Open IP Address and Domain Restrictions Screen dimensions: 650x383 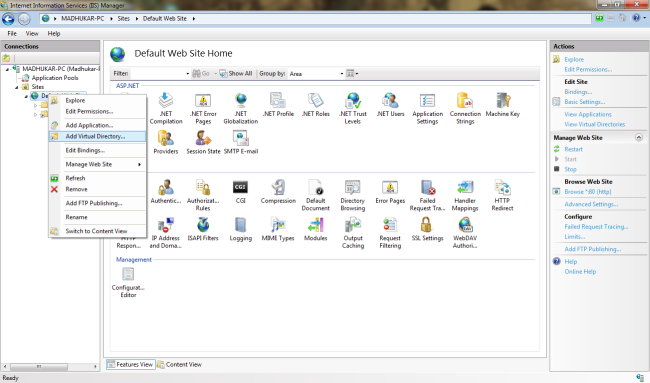[166, 233]
